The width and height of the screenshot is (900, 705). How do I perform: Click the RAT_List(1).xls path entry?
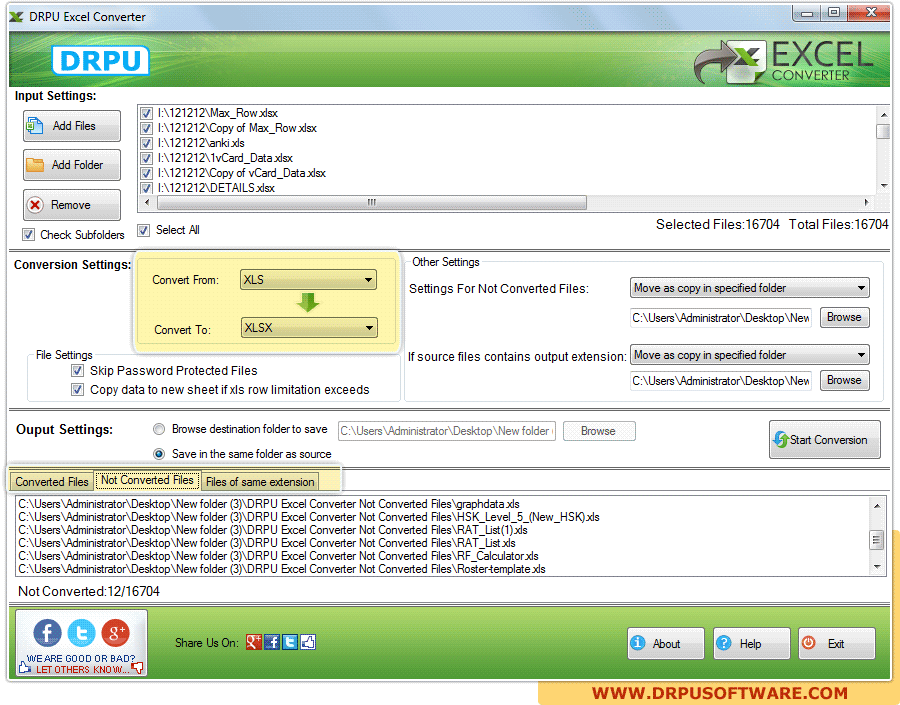coord(273,530)
